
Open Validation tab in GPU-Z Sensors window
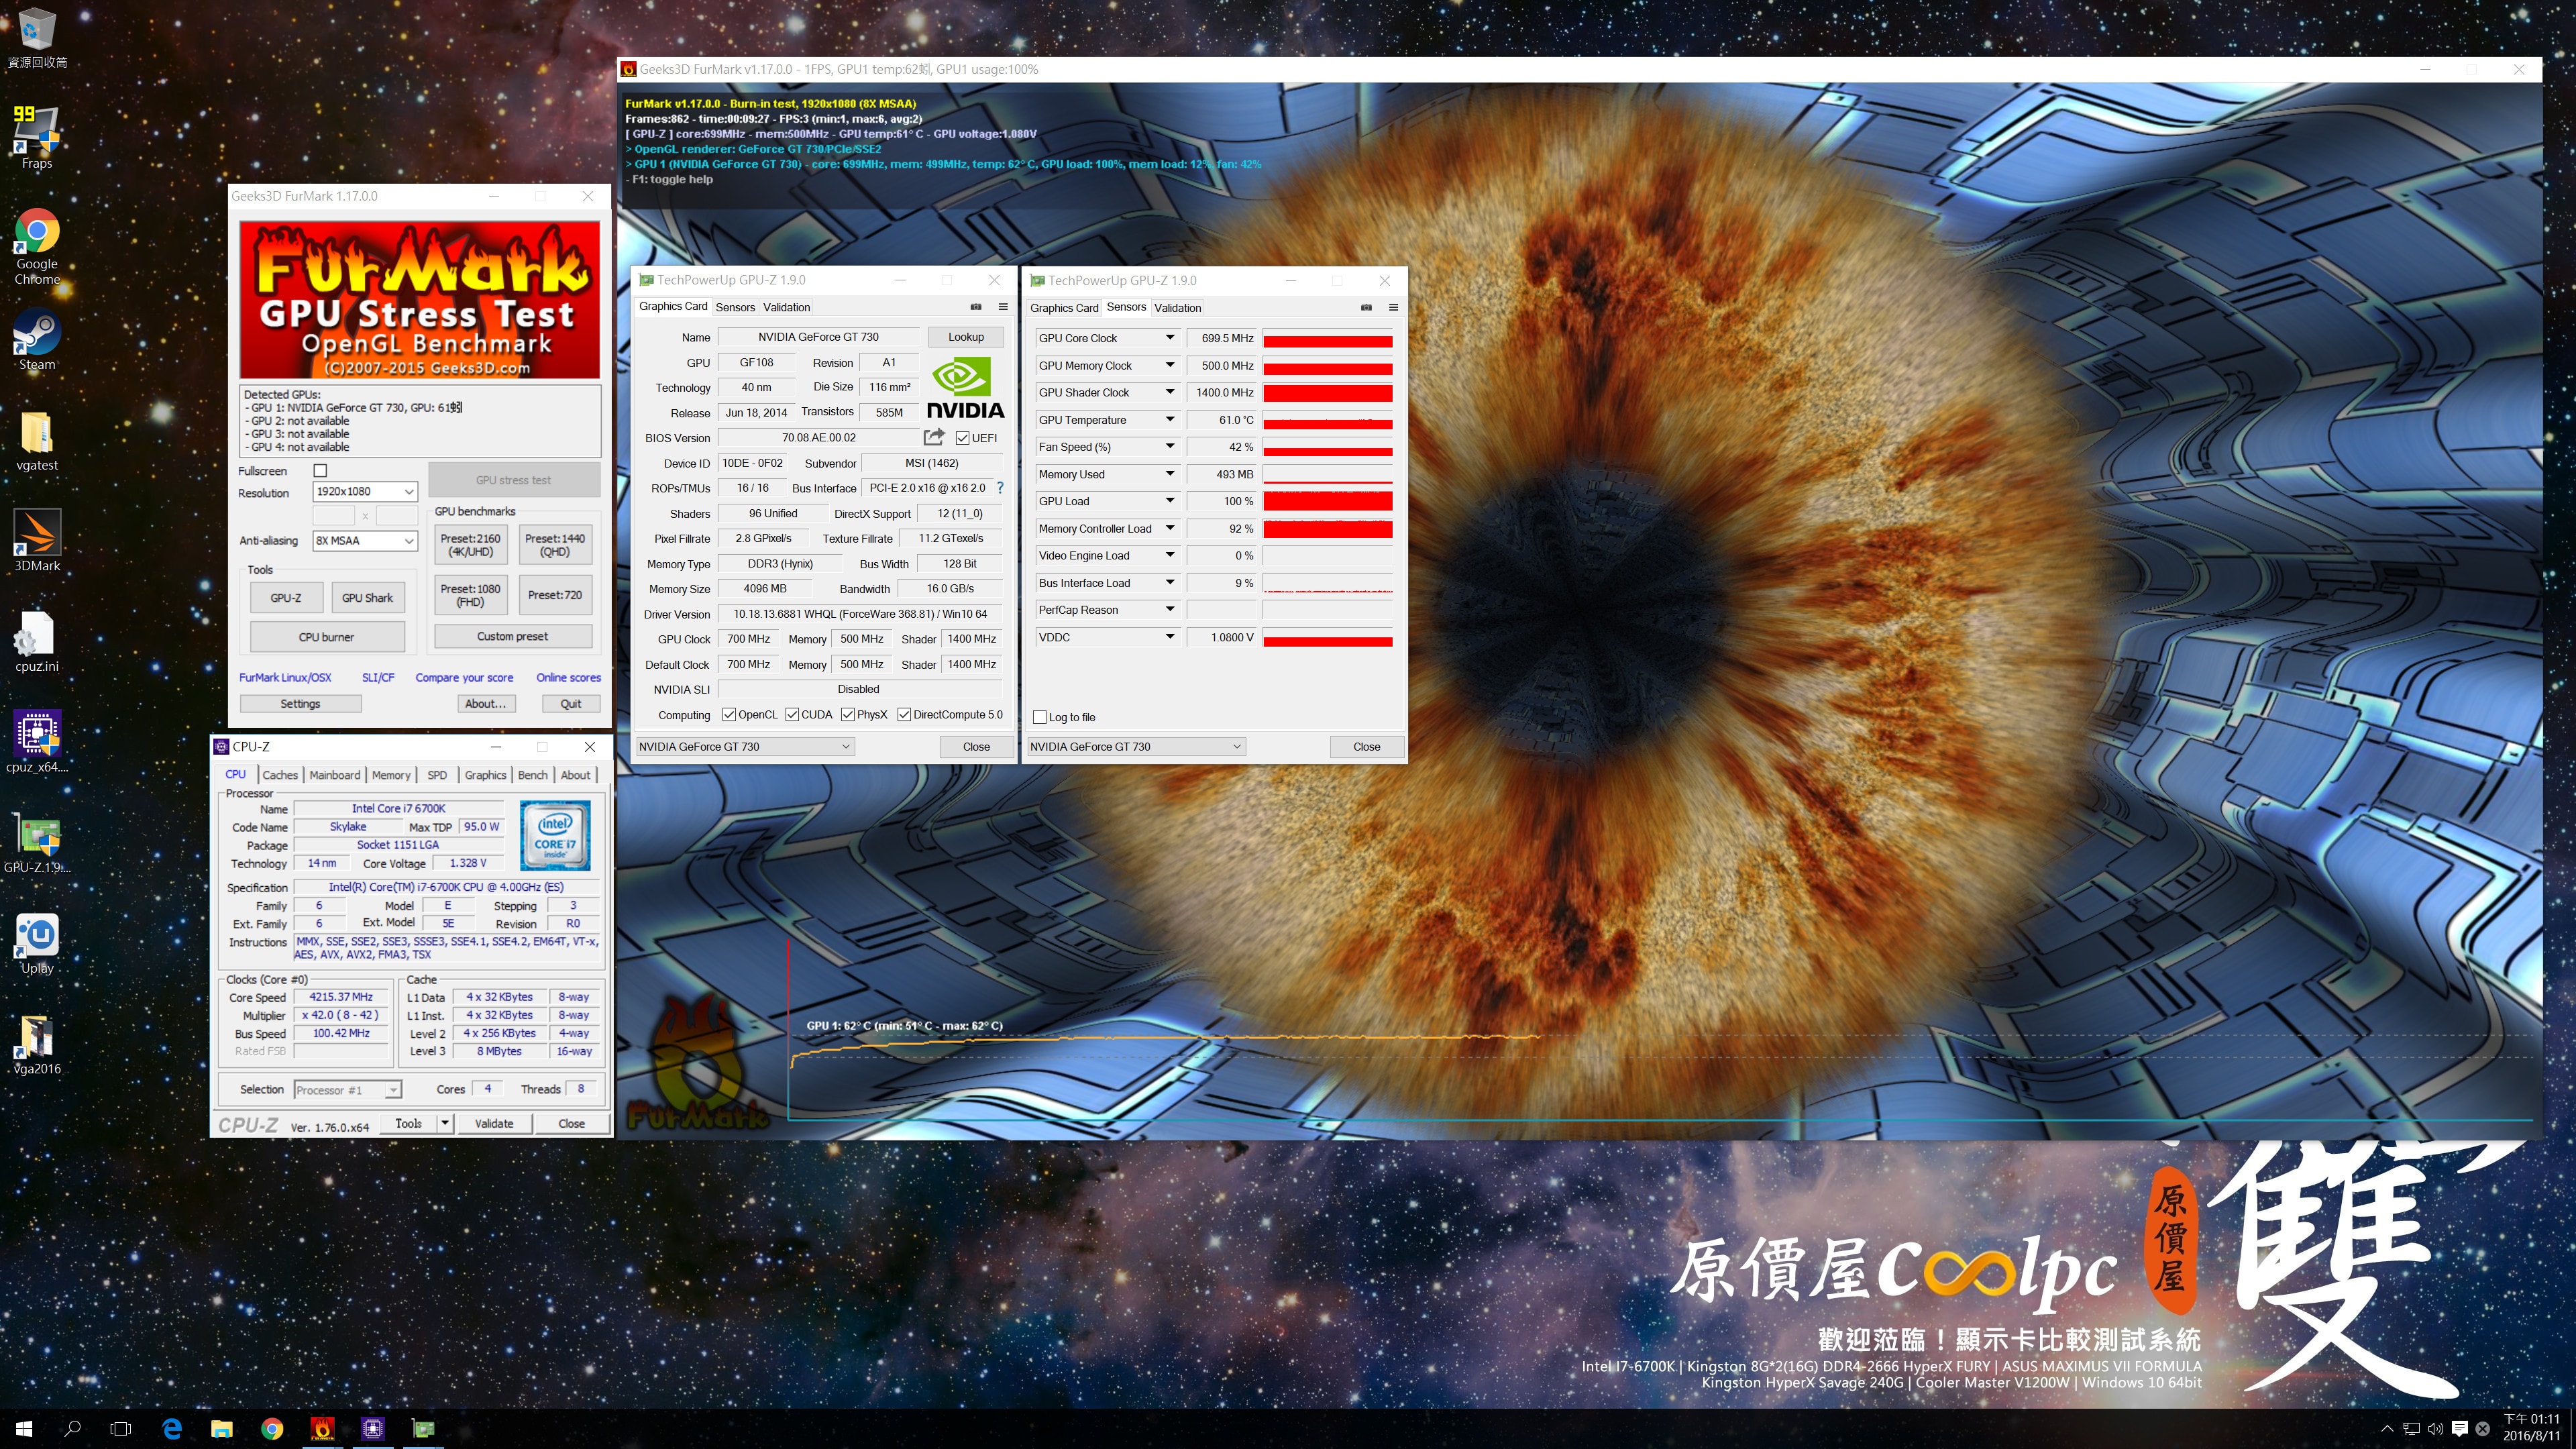[1178, 308]
